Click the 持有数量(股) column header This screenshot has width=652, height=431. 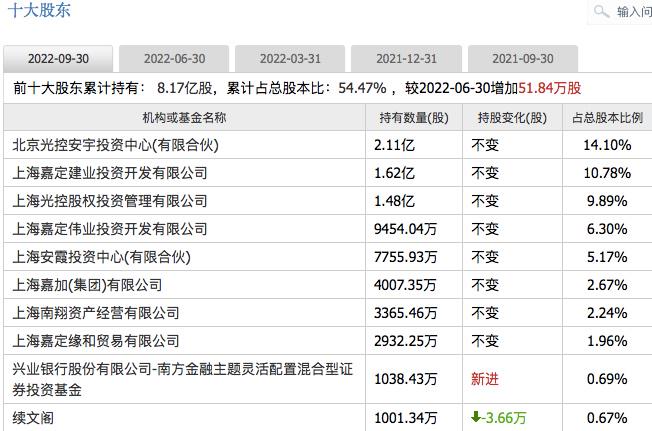point(414,118)
